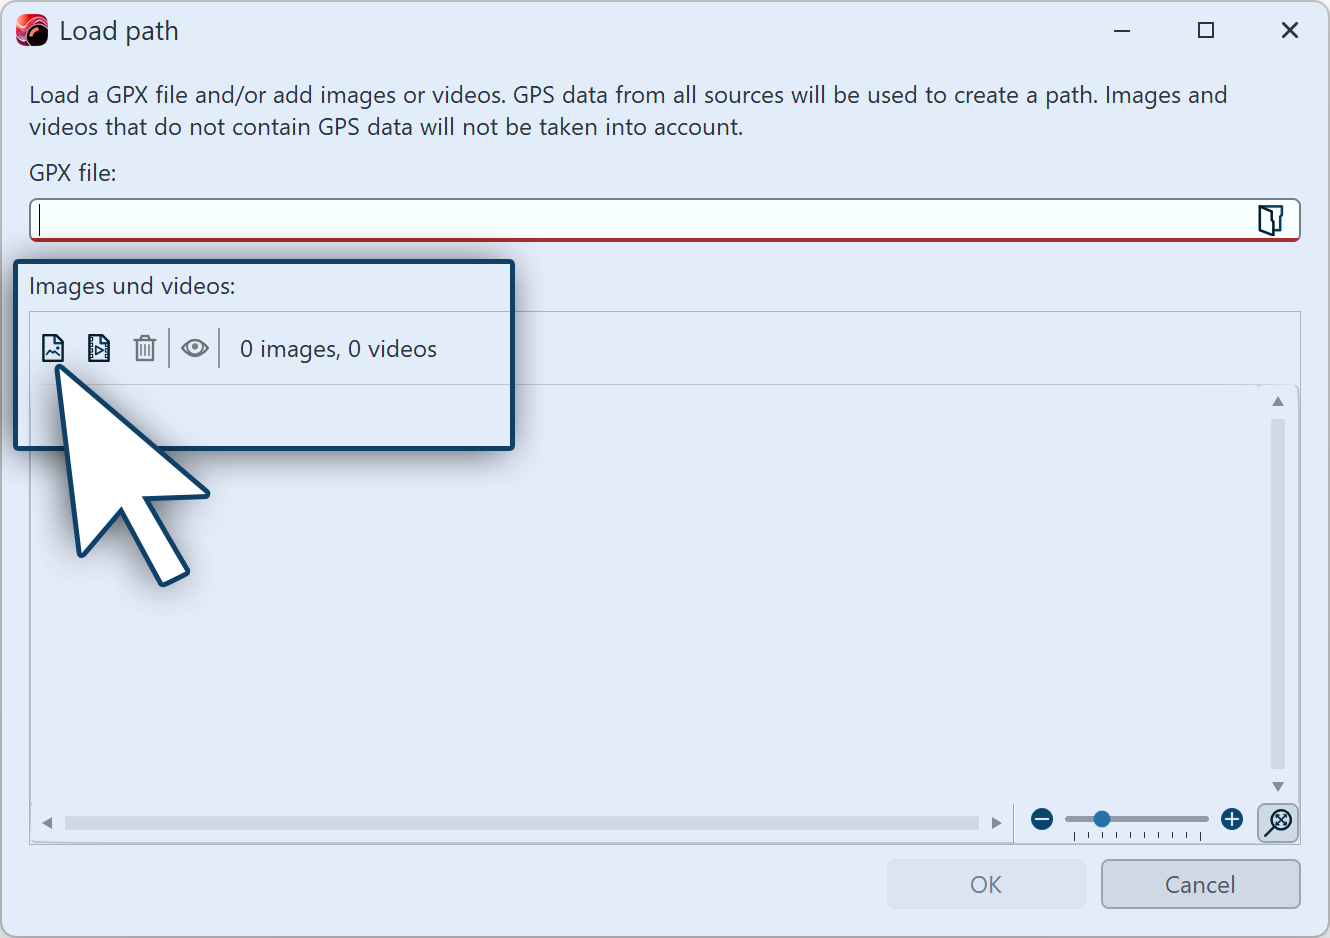1330x938 pixels.
Task: Select the fit-to-view magnifier icon
Action: pos(1277,822)
